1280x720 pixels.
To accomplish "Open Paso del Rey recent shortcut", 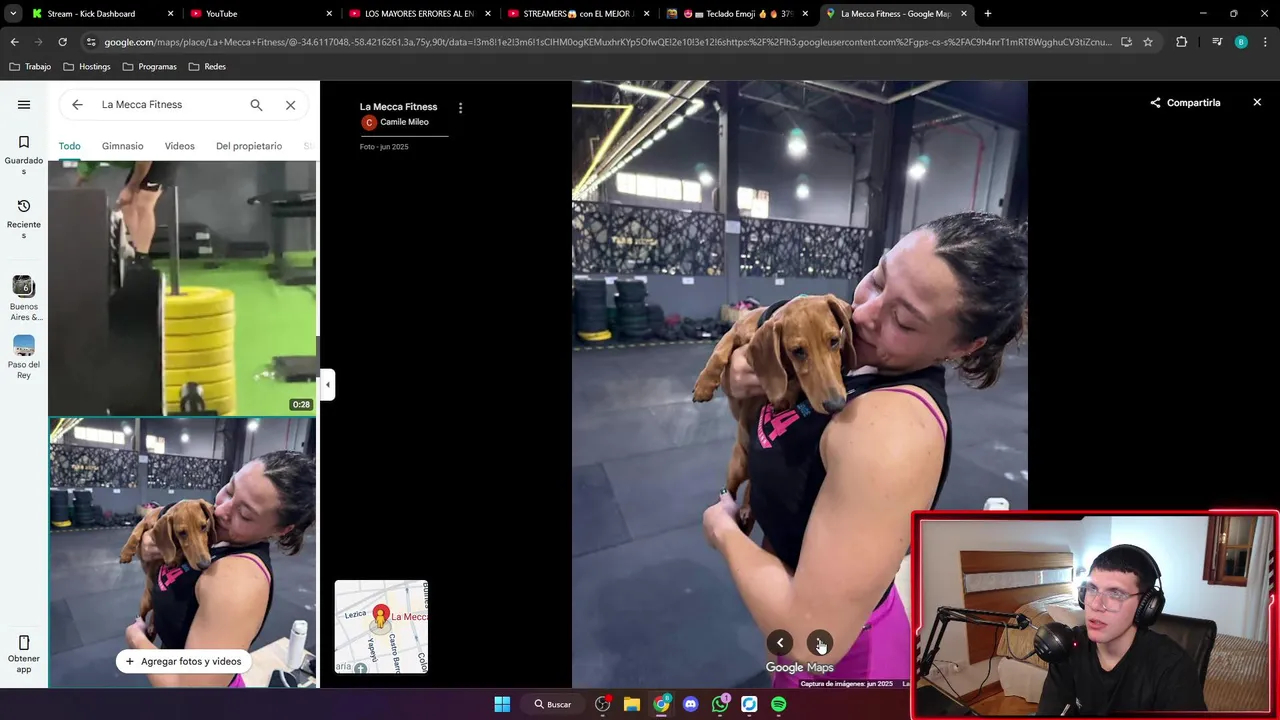I will (x=24, y=357).
